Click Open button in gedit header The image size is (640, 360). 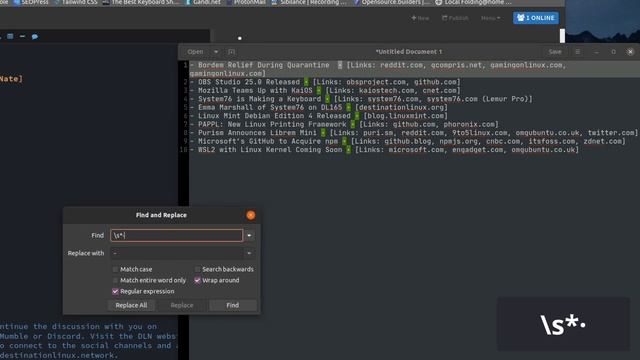tap(195, 52)
